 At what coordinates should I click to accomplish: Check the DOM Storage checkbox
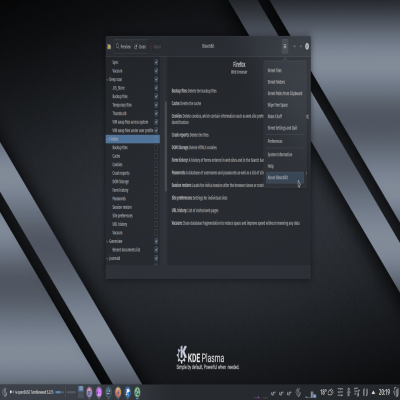156,182
